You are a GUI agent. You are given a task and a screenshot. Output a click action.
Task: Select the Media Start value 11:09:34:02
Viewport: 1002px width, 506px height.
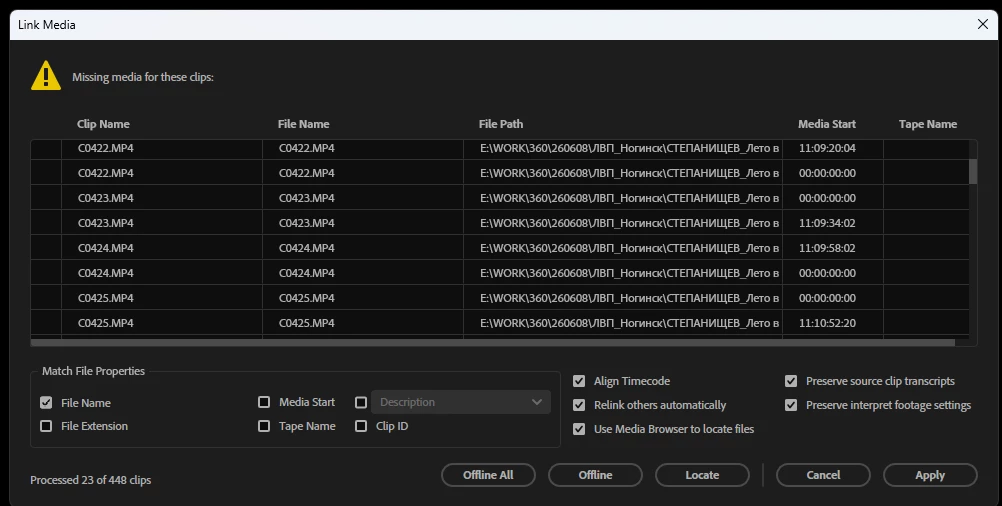(x=827, y=223)
